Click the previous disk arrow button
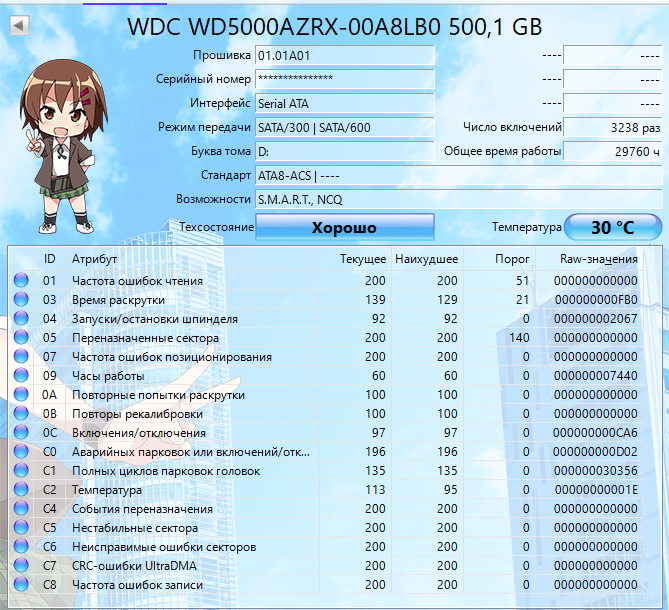The height and width of the screenshot is (610, 669). [x=19, y=26]
